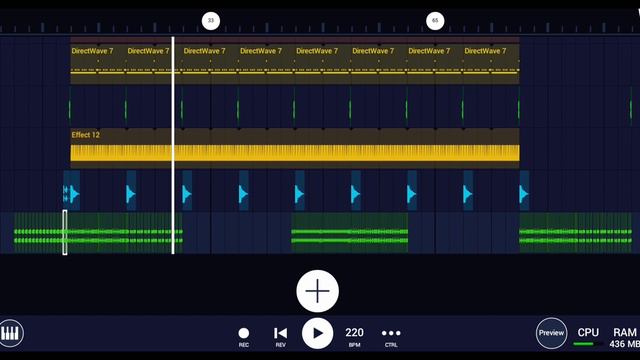Tap the Preview button
The width and height of the screenshot is (640, 360).
tap(551, 333)
